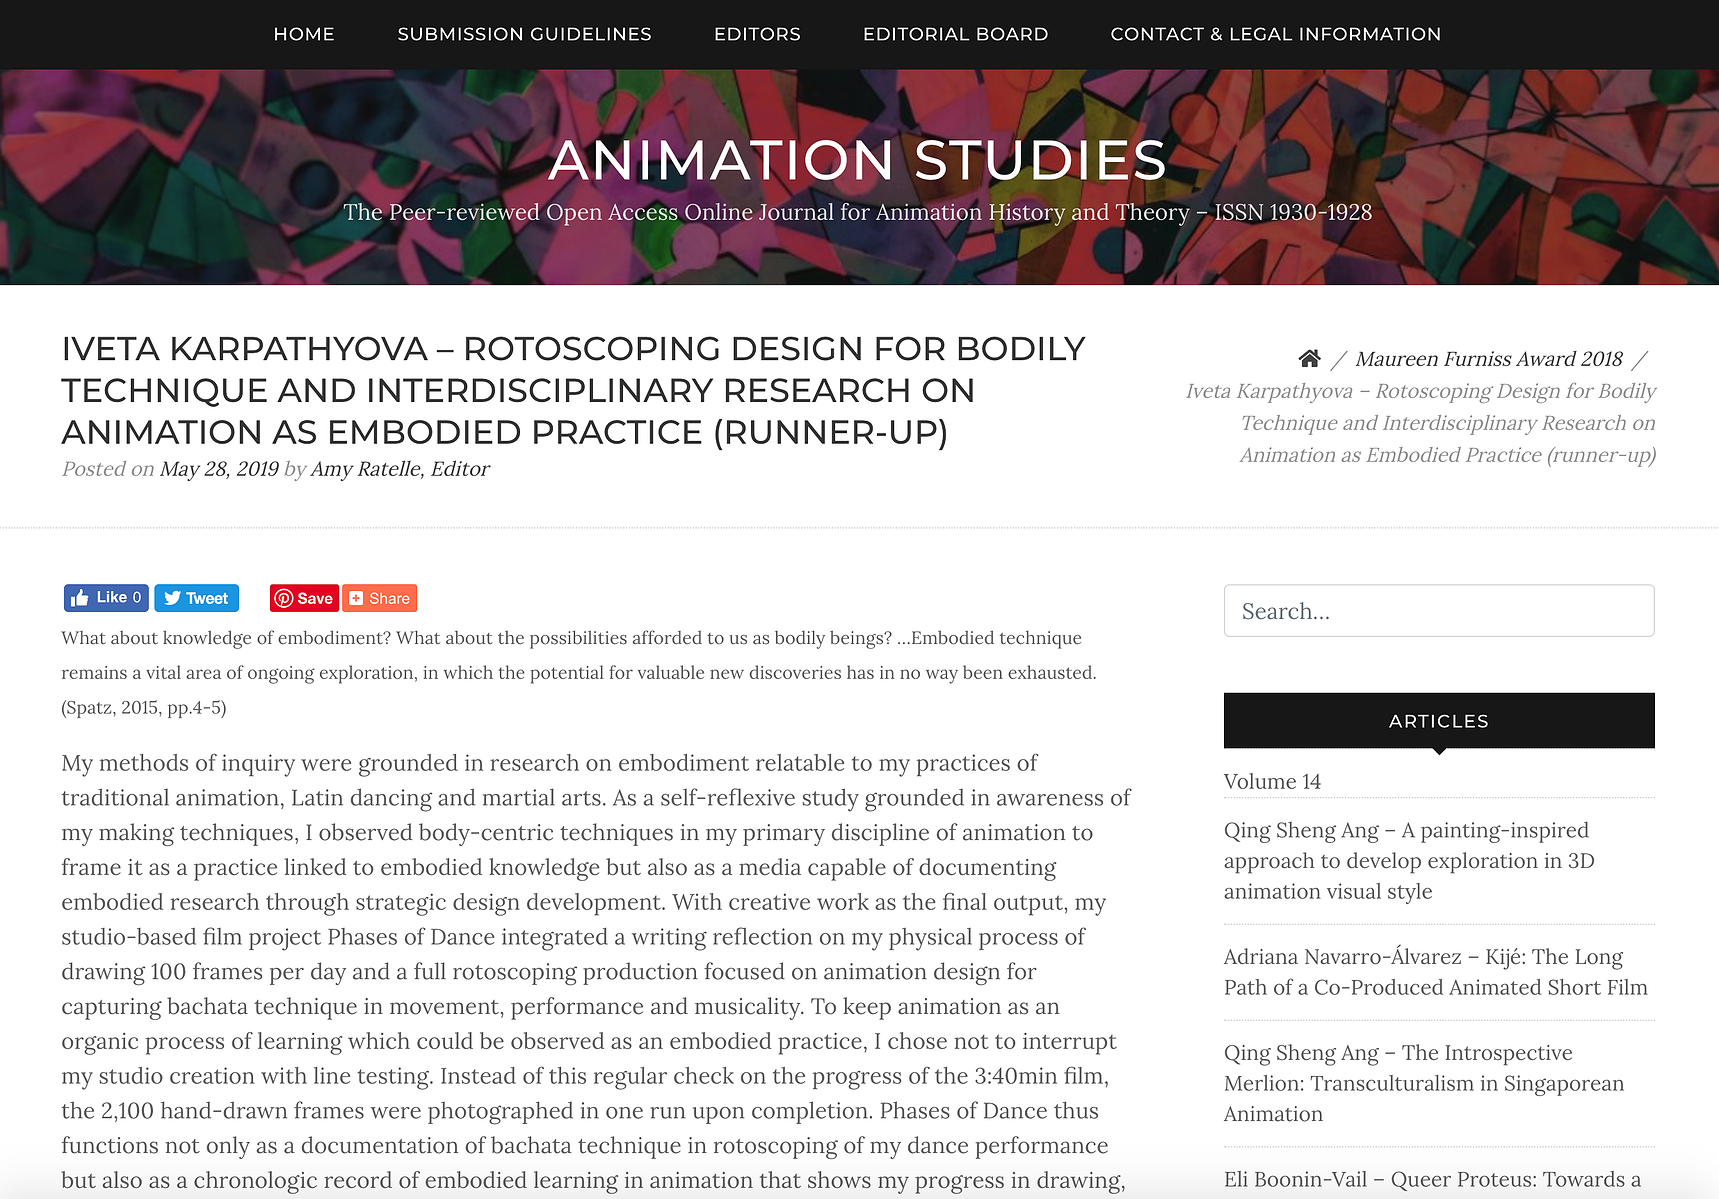Click the article headline text

point(573,390)
